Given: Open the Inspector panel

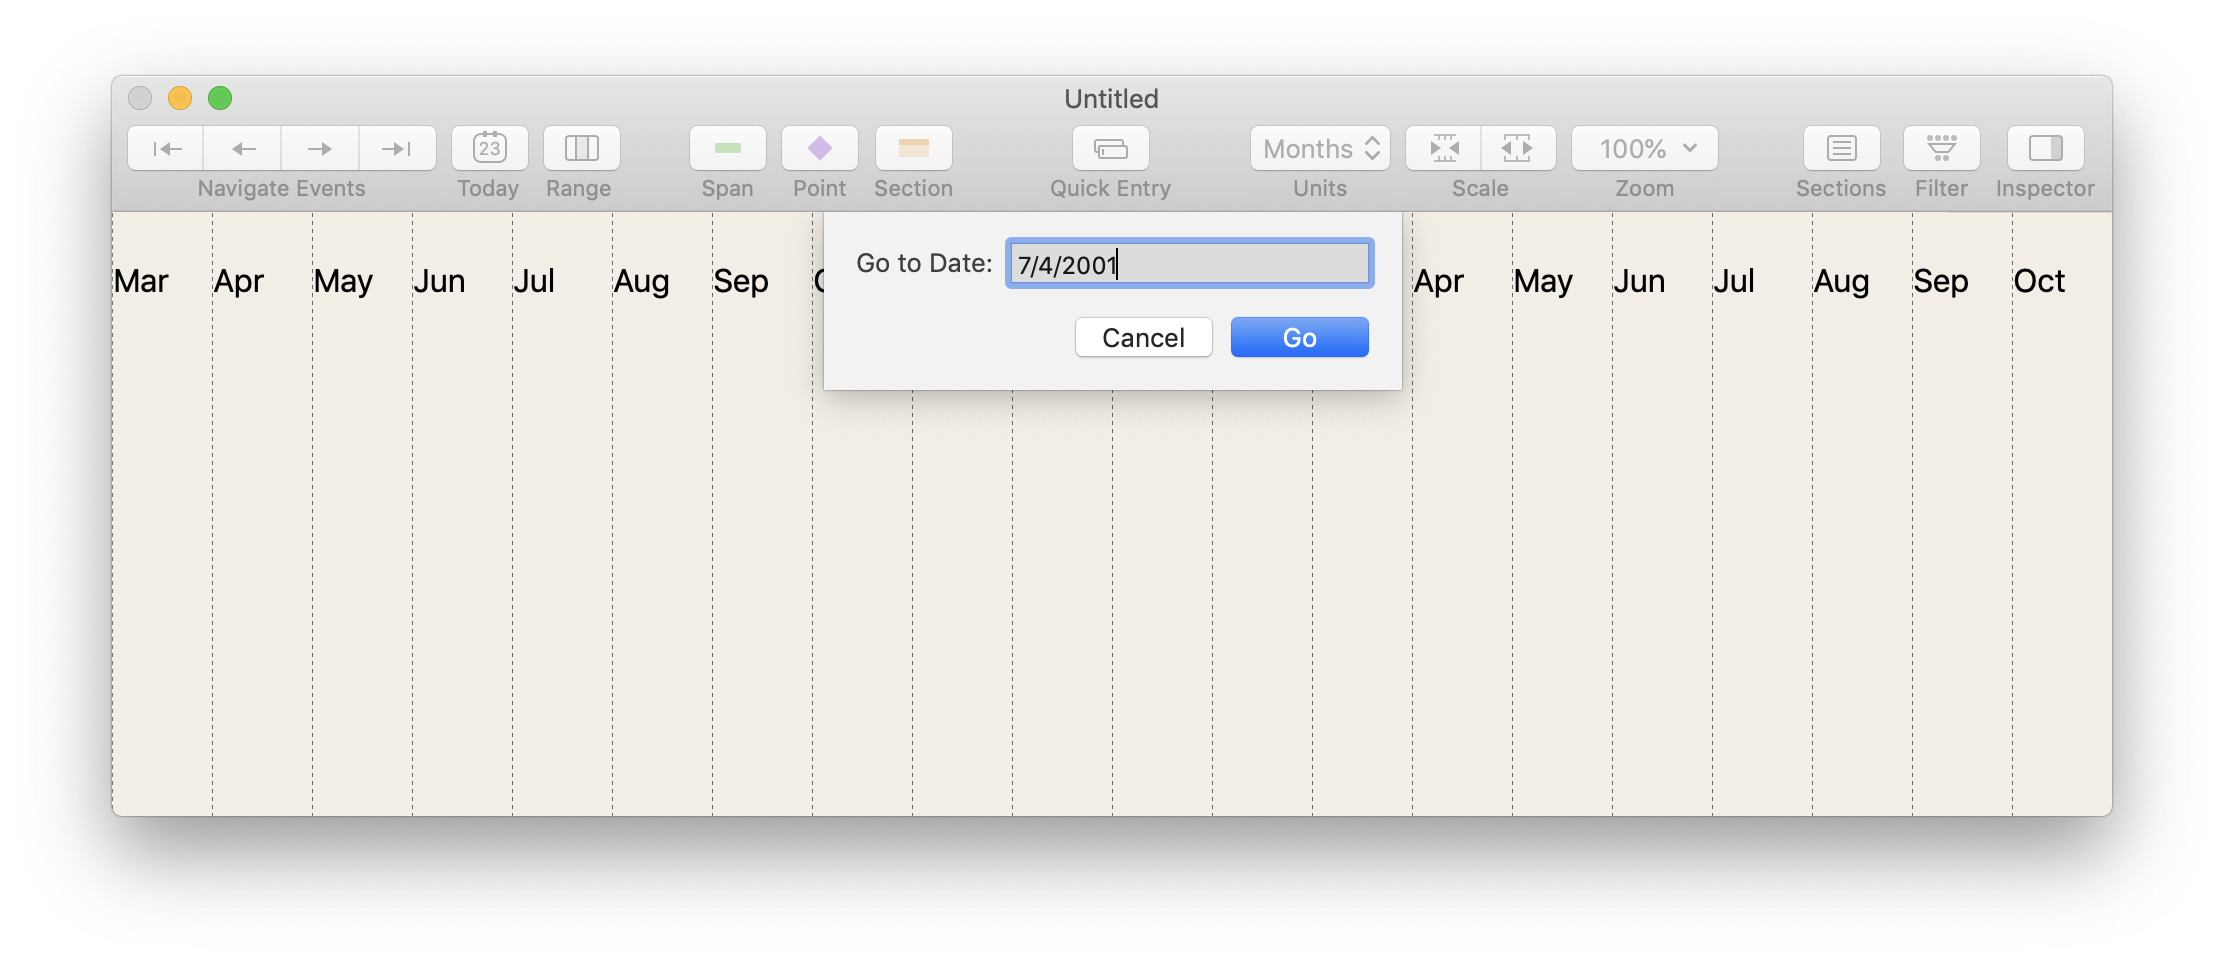Looking at the screenshot, I should (x=2044, y=148).
